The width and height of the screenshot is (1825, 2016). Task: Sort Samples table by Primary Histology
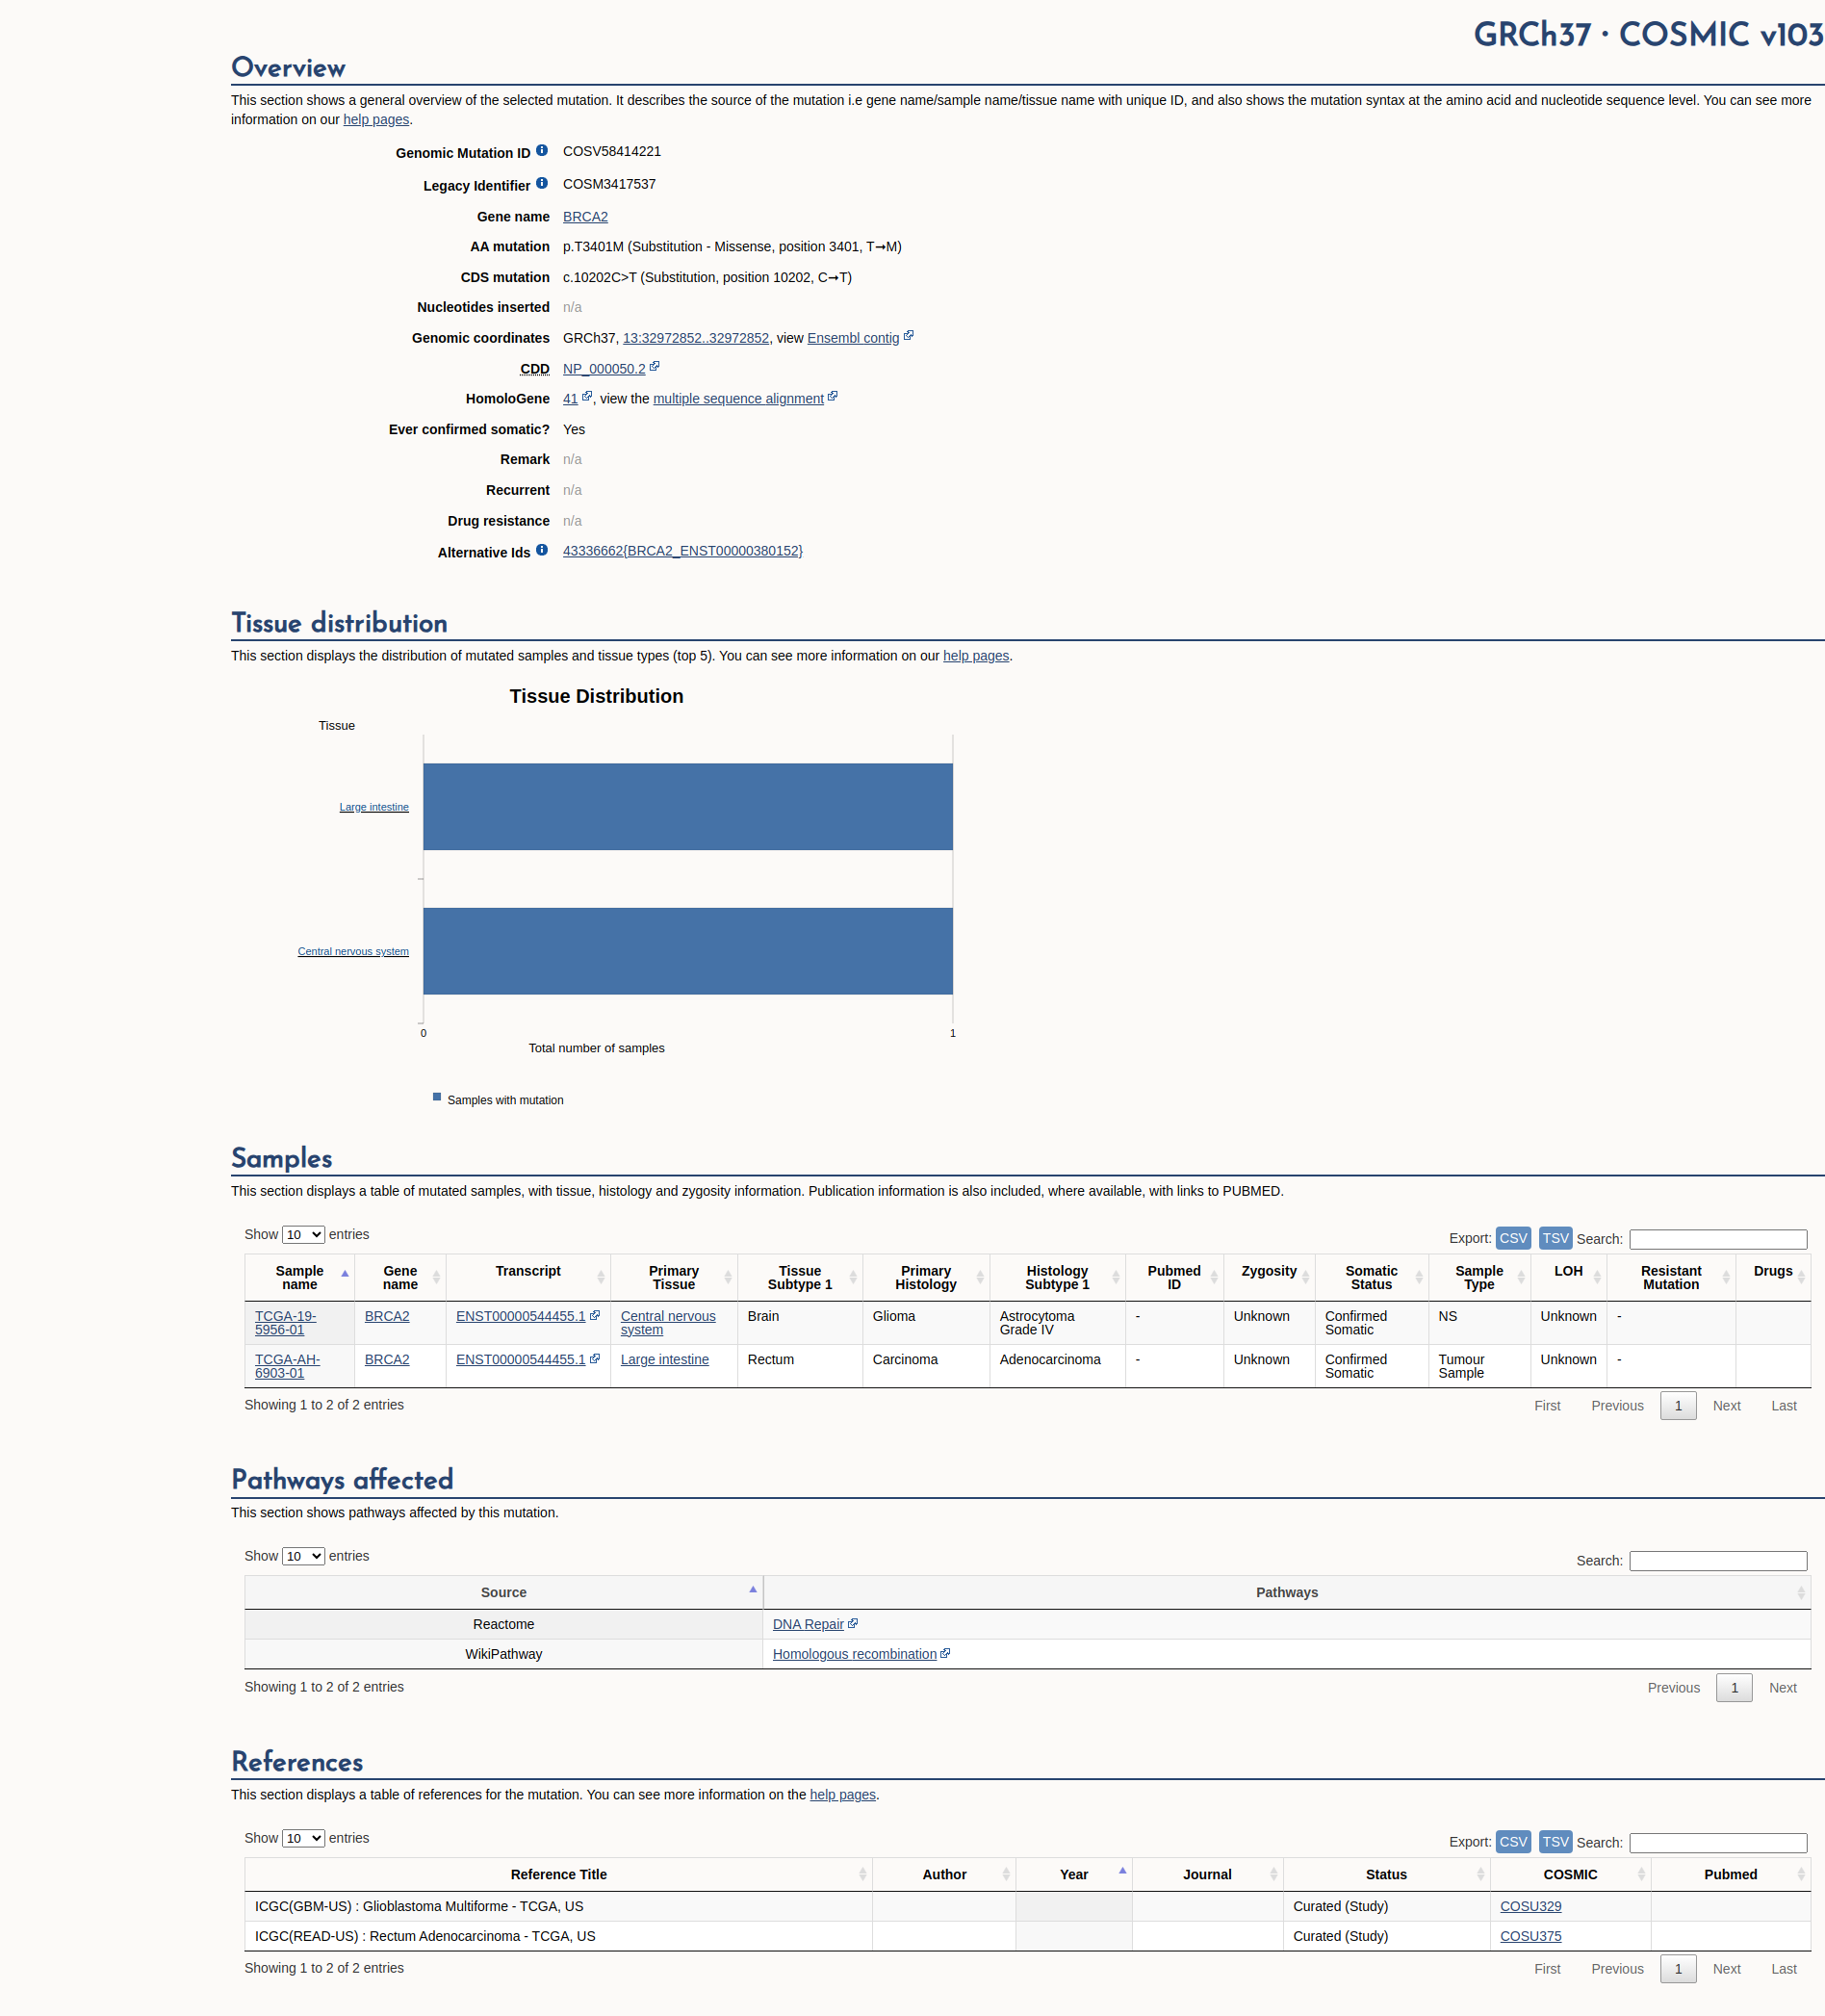pos(926,1278)
